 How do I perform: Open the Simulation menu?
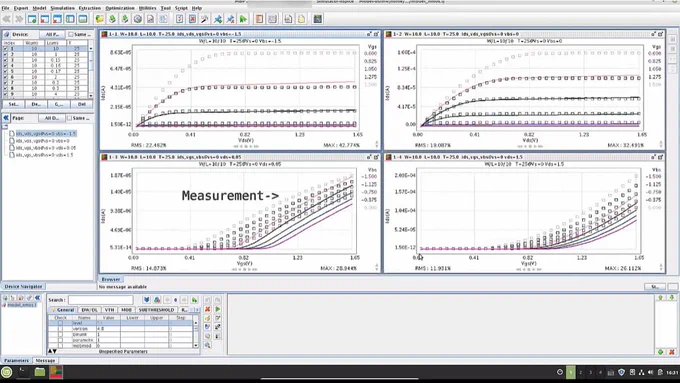coord(62,8)
